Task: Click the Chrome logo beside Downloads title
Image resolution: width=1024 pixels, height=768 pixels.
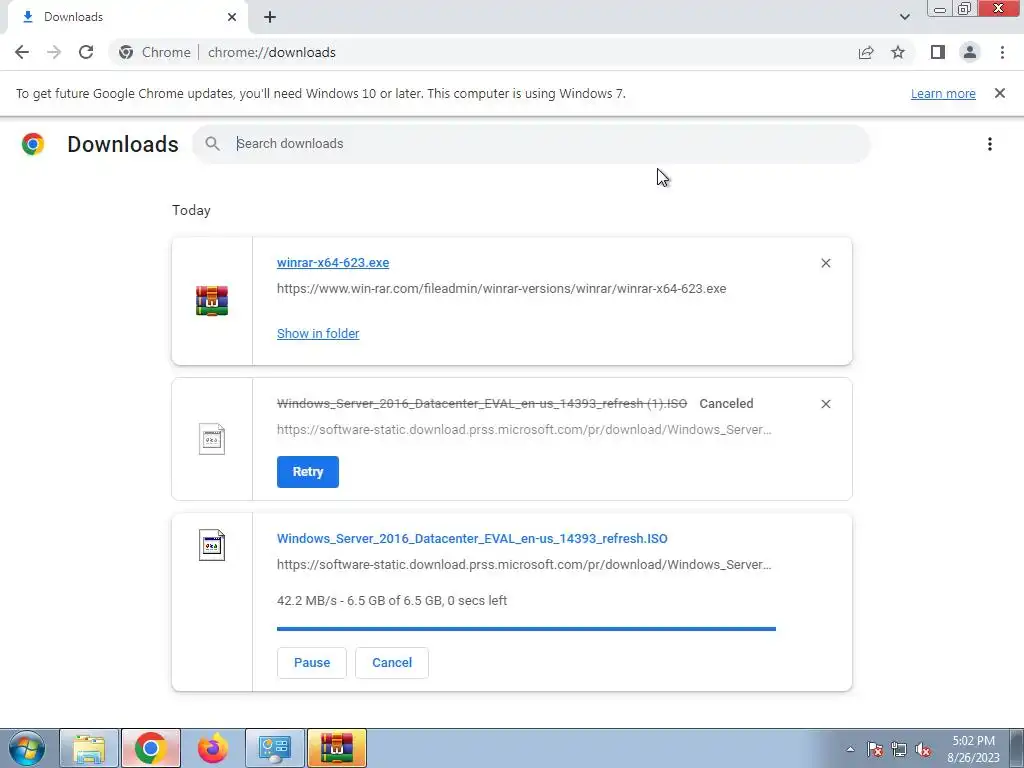Action: [x=33, y=144]
